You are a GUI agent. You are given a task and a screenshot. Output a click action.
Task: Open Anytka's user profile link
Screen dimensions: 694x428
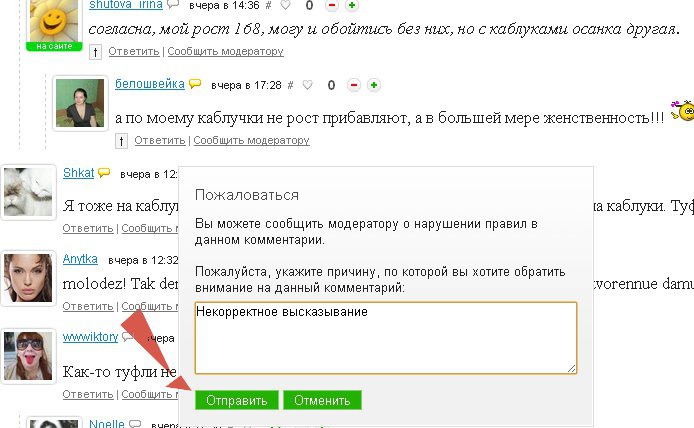click(80, 259)
